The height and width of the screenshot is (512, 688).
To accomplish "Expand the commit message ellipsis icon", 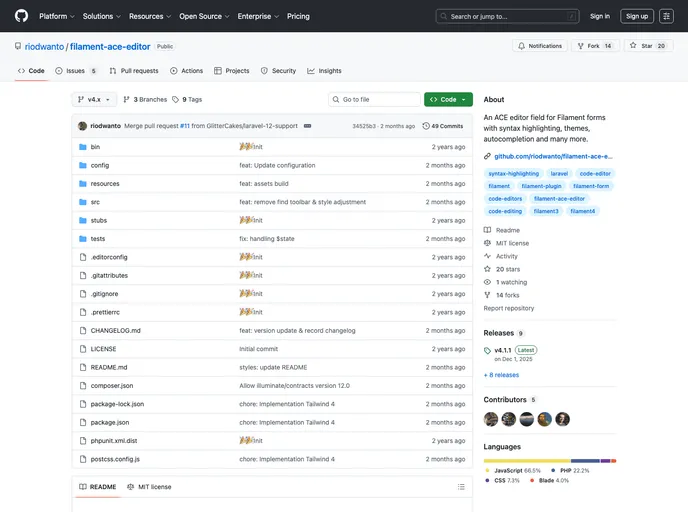I will point(308,126).
